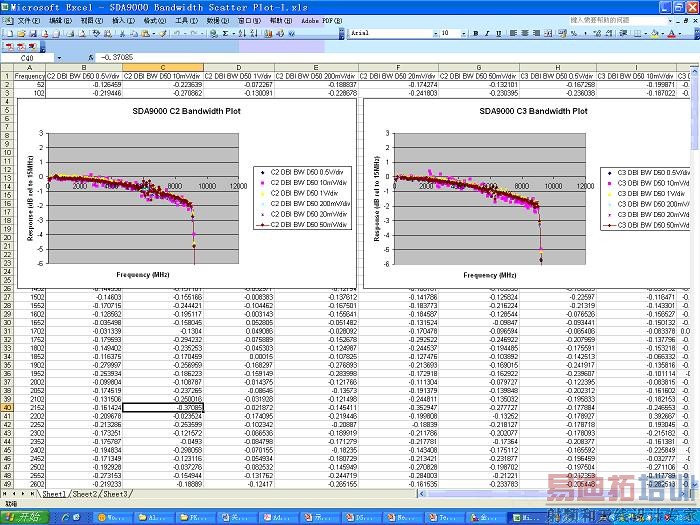The image size is (700, 525).
Task: Switch to the Sheet2 tab
Action: (85, 494)
